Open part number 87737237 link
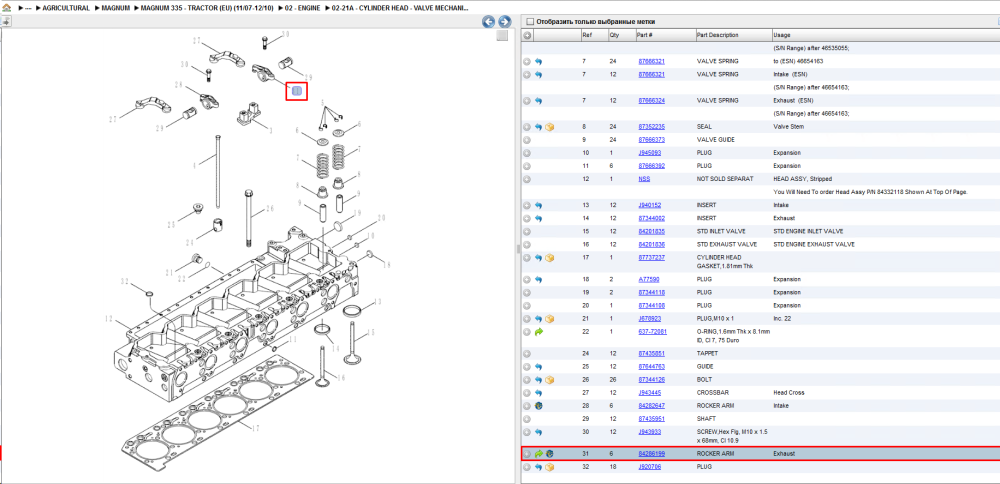The image size is (1000, 484). [652, 258]
